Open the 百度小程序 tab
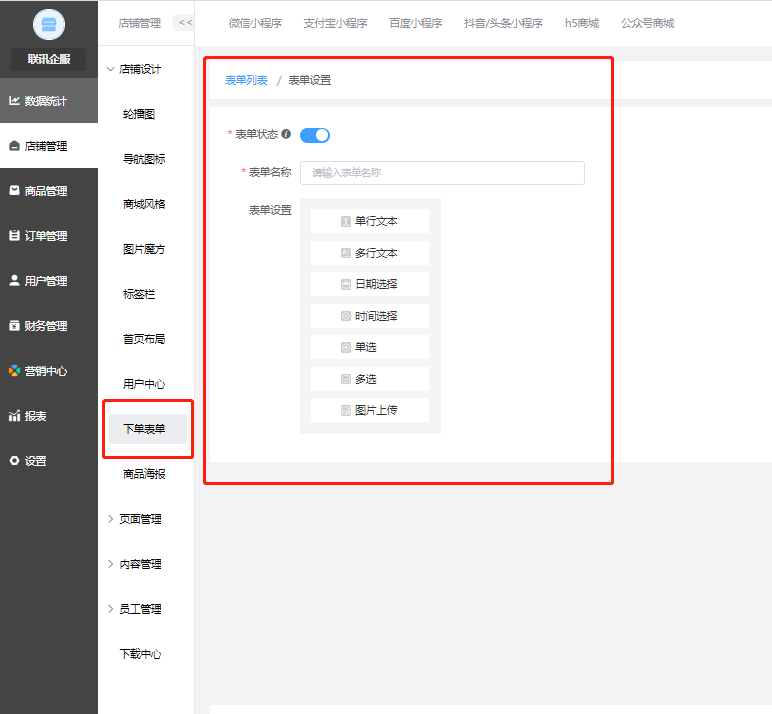The height and width of the screenshot is (714, 772). (416, 23)
